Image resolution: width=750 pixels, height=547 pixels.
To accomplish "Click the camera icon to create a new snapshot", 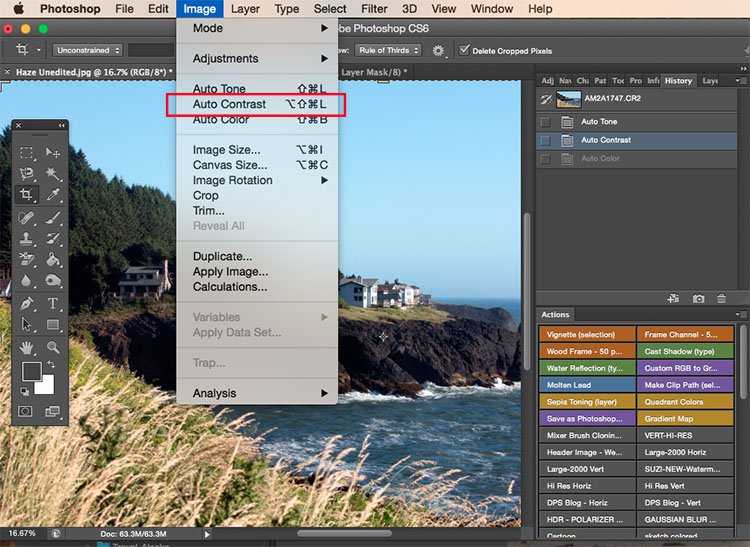I will click(699, 298).
